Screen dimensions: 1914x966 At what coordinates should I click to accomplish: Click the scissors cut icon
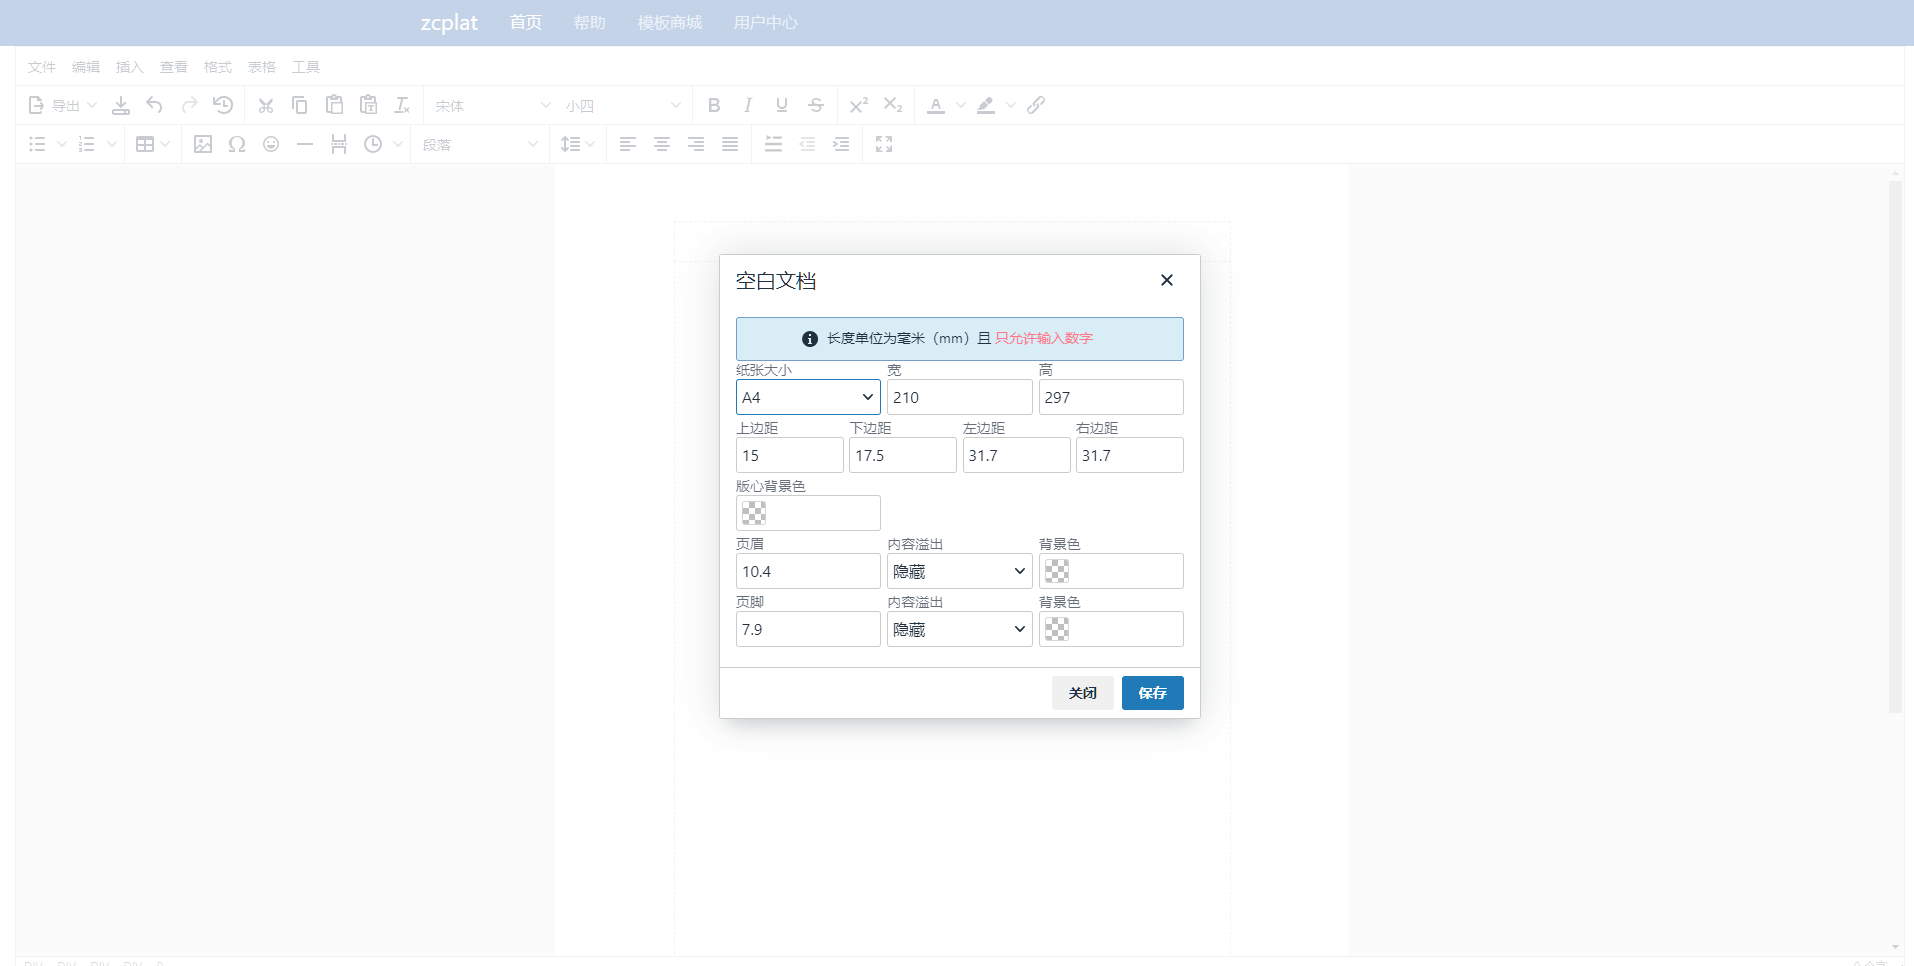click(266, 105)
